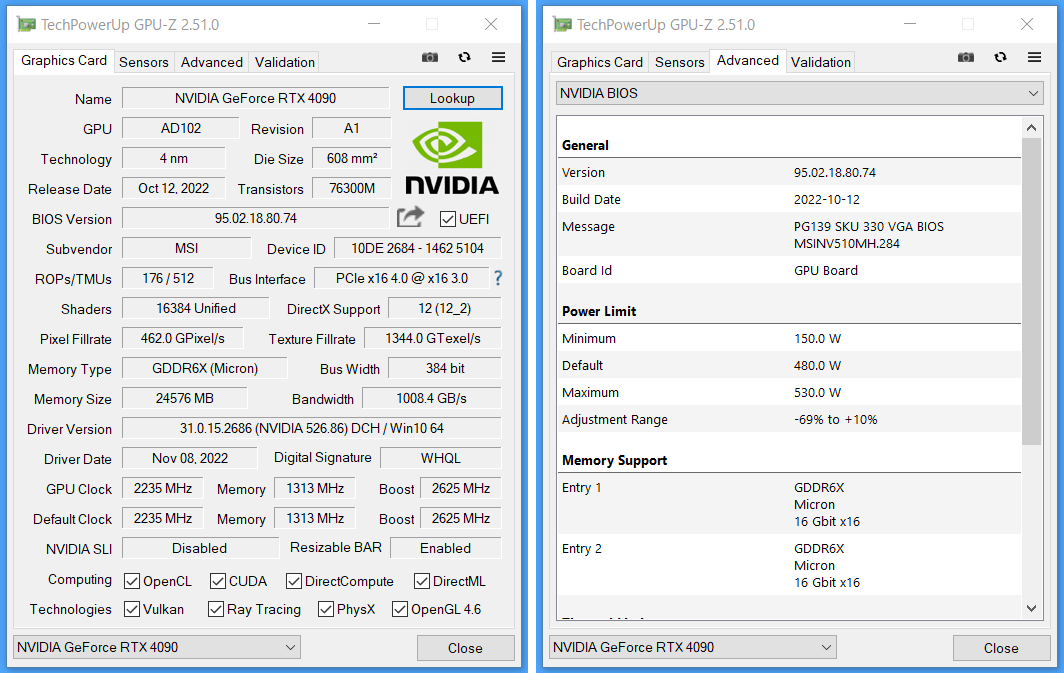Toggle the DirectCompute checkbox
Screen dimensions: 1064x673
(294, 581)
